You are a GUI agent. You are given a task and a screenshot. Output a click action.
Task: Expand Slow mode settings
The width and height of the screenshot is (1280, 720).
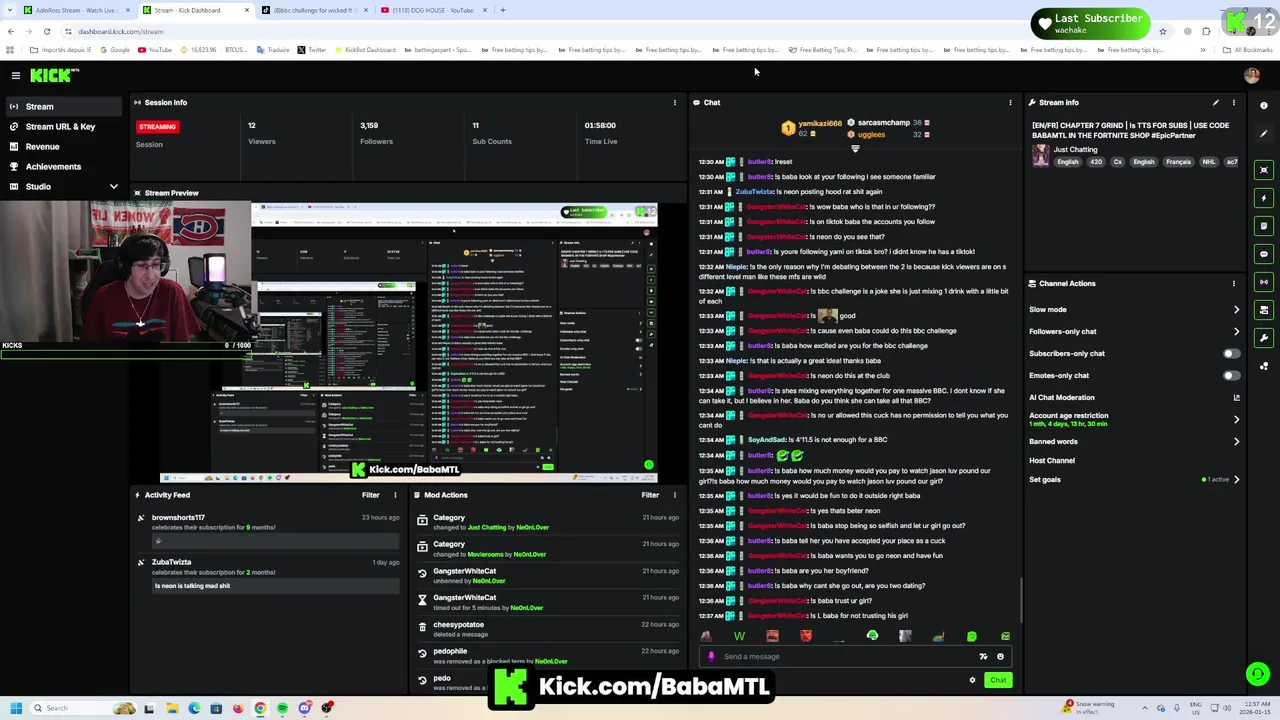point(1236,310)
